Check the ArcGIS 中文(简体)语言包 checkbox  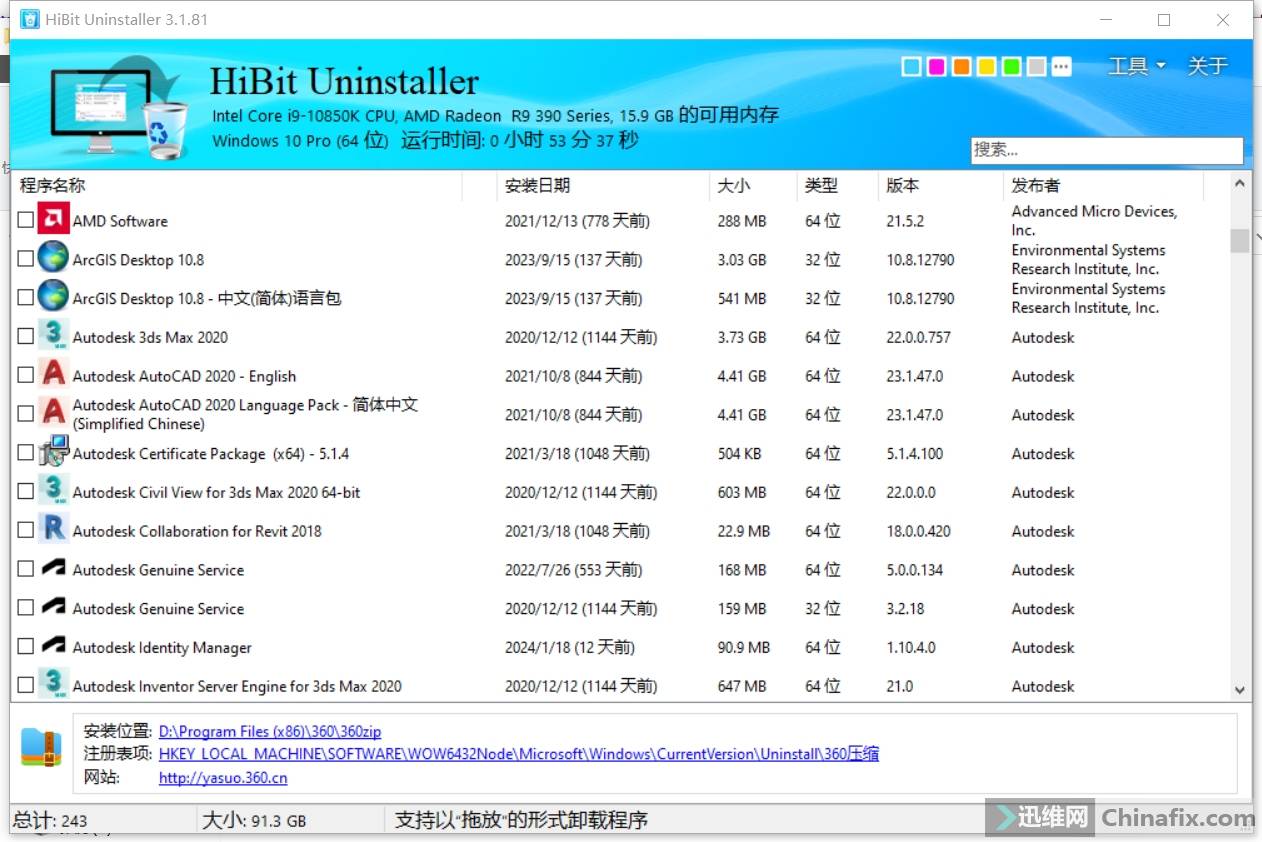coord(26,297)
